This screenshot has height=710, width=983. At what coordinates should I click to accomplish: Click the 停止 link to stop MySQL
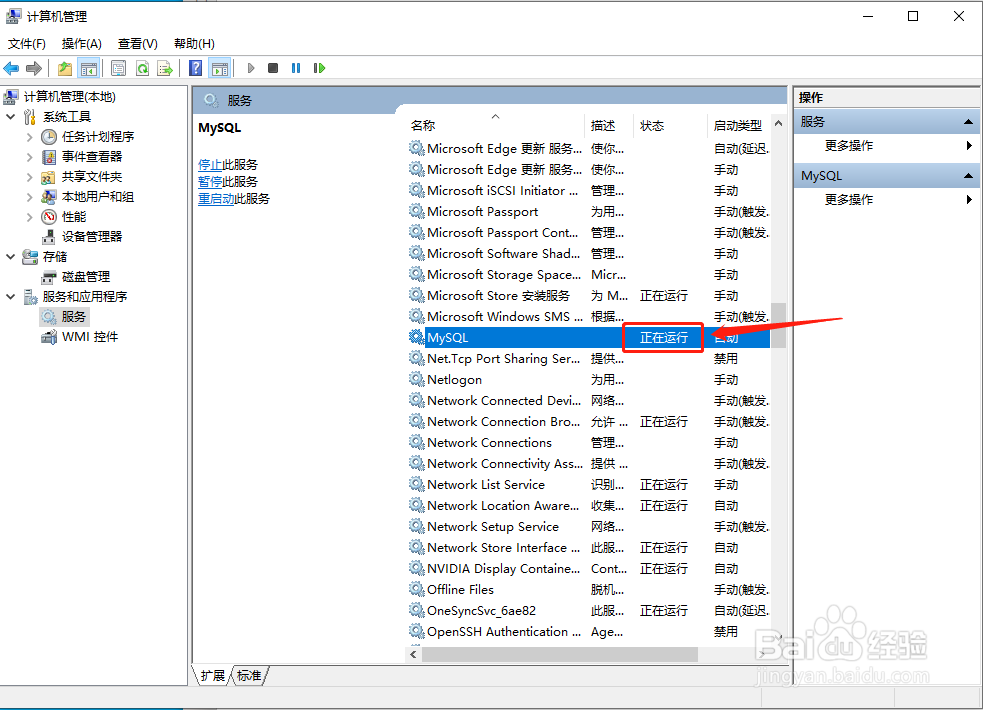pos(210,165)
